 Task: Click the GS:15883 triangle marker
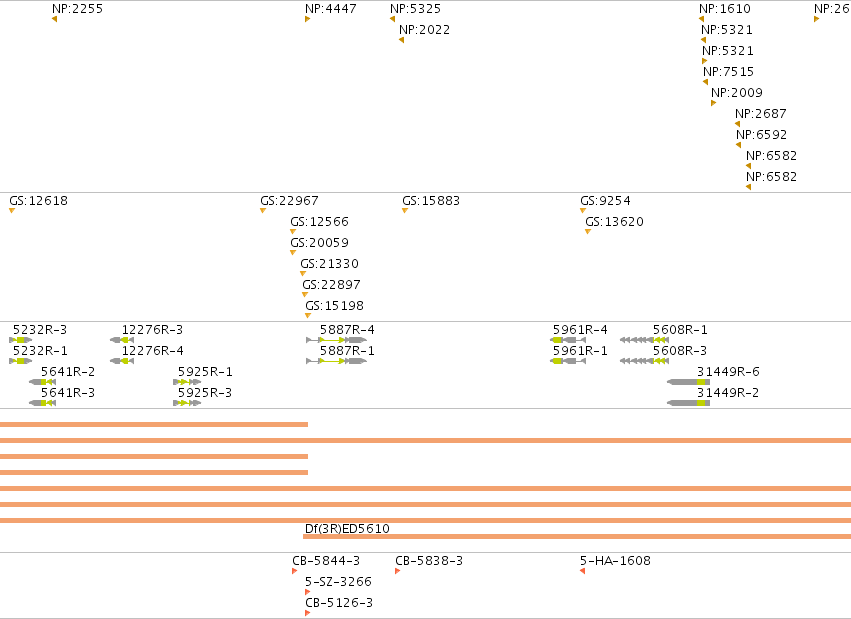pyautogui.click(x=405, y=210)
